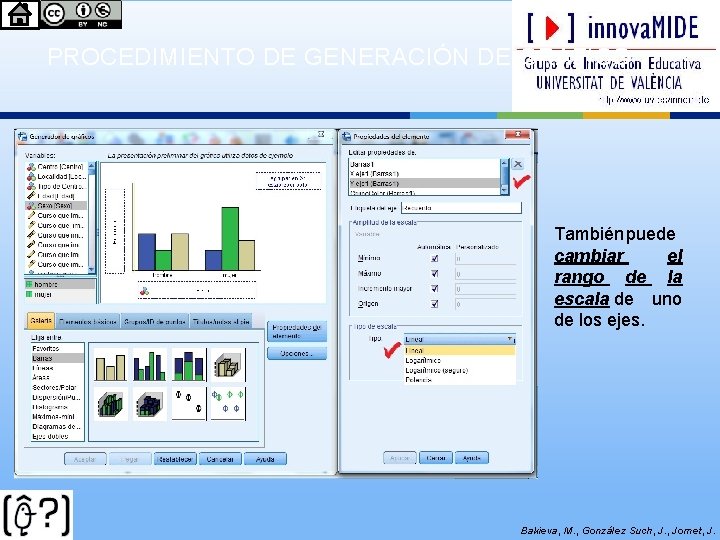Select the simple 3-D bar thumbnail
Screen dimensions: 720x540
[x=229, y=365]
